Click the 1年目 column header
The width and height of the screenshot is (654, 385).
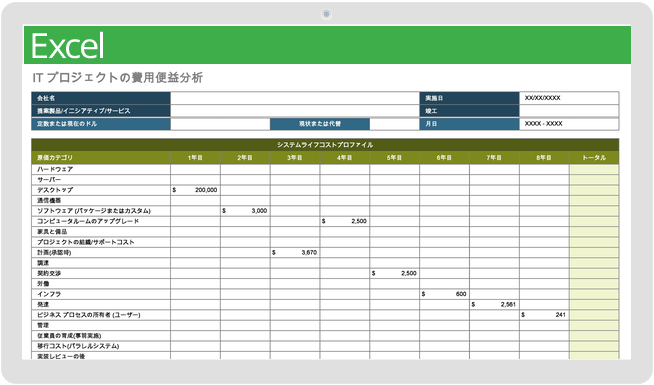coord(195,158)
